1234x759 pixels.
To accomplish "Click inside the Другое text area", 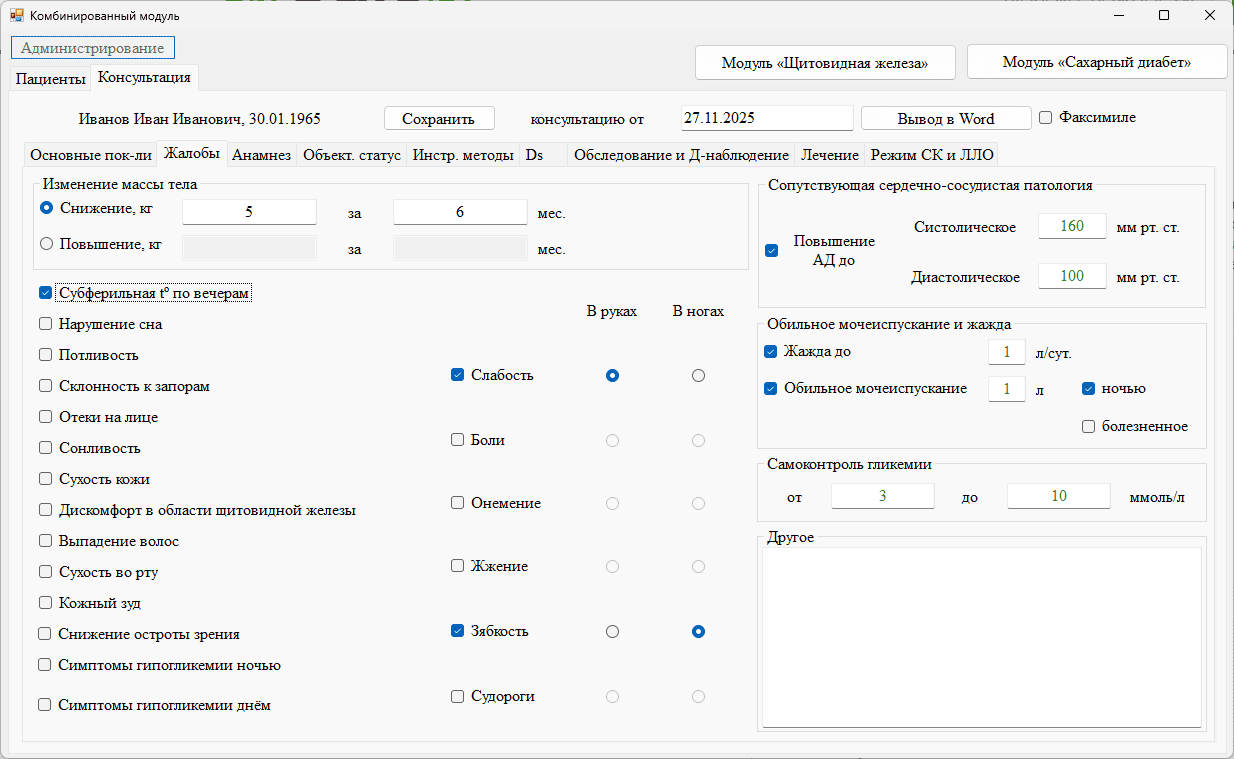I will tap(981, 636).
